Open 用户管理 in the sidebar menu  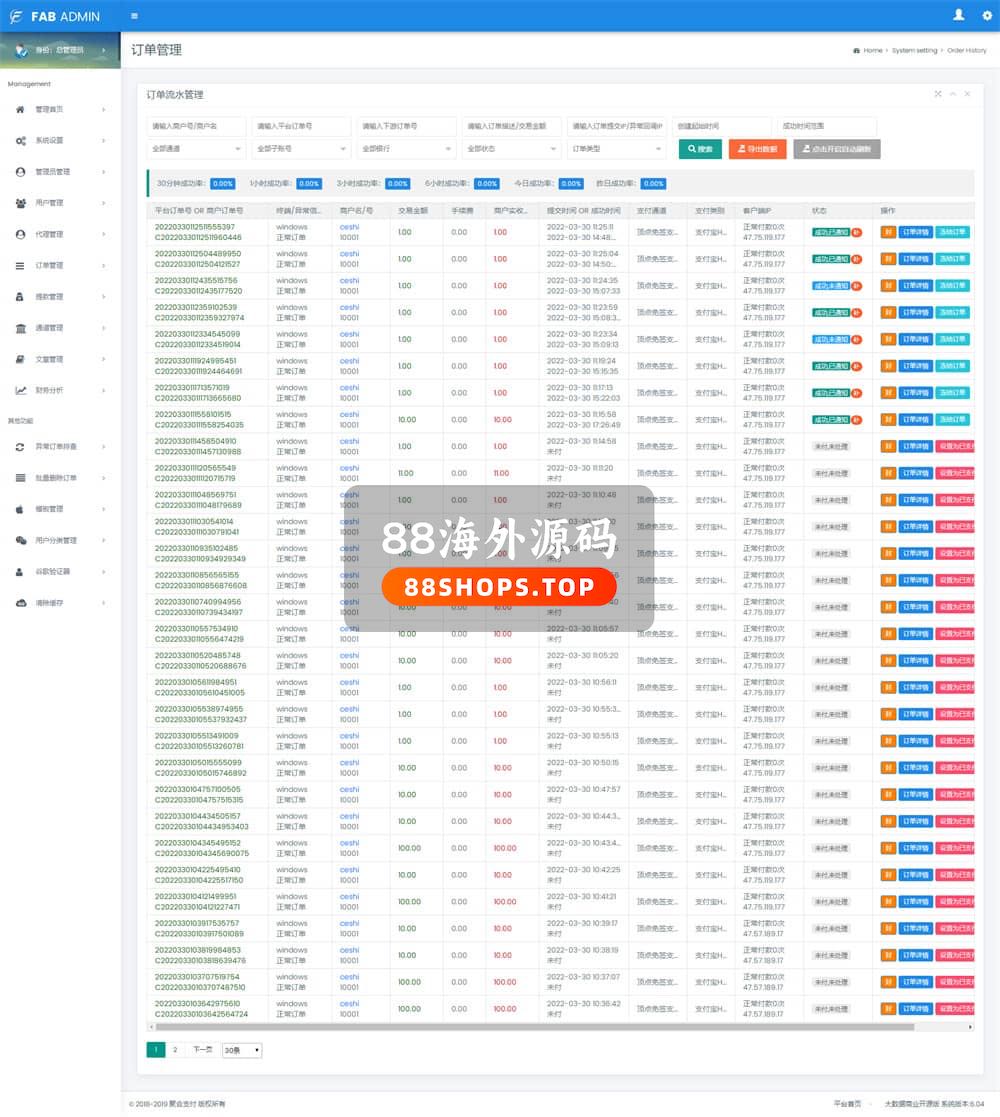click(49, 203)
